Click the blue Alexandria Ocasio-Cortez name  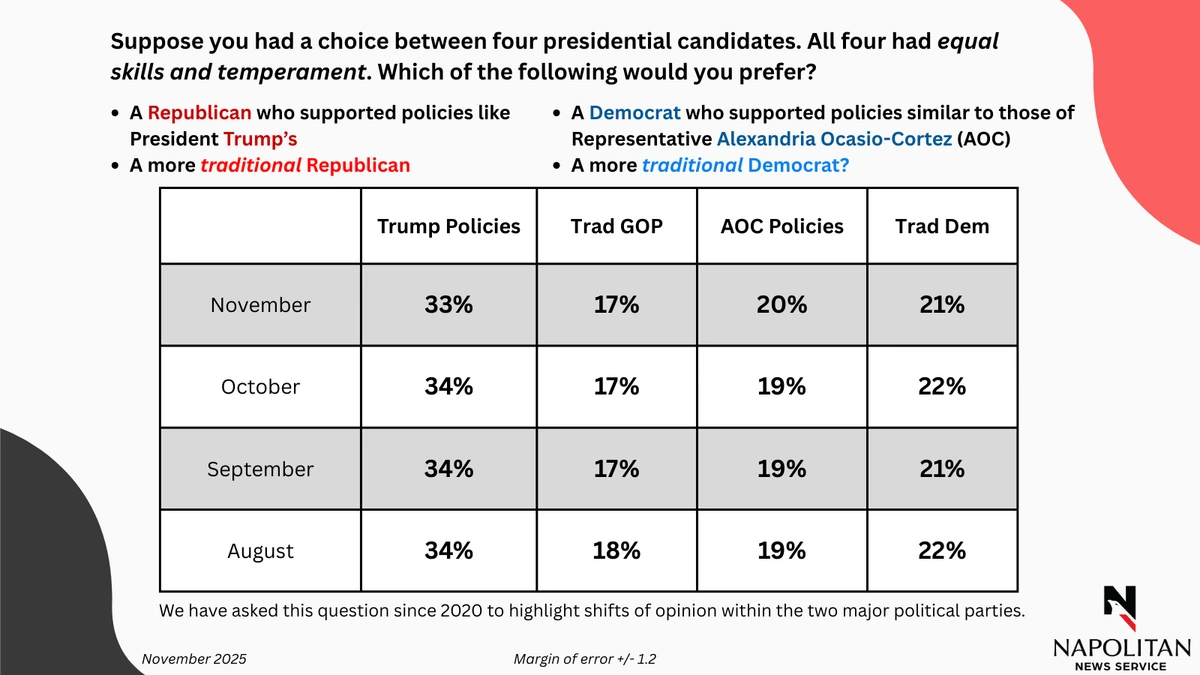coord(834,138)
